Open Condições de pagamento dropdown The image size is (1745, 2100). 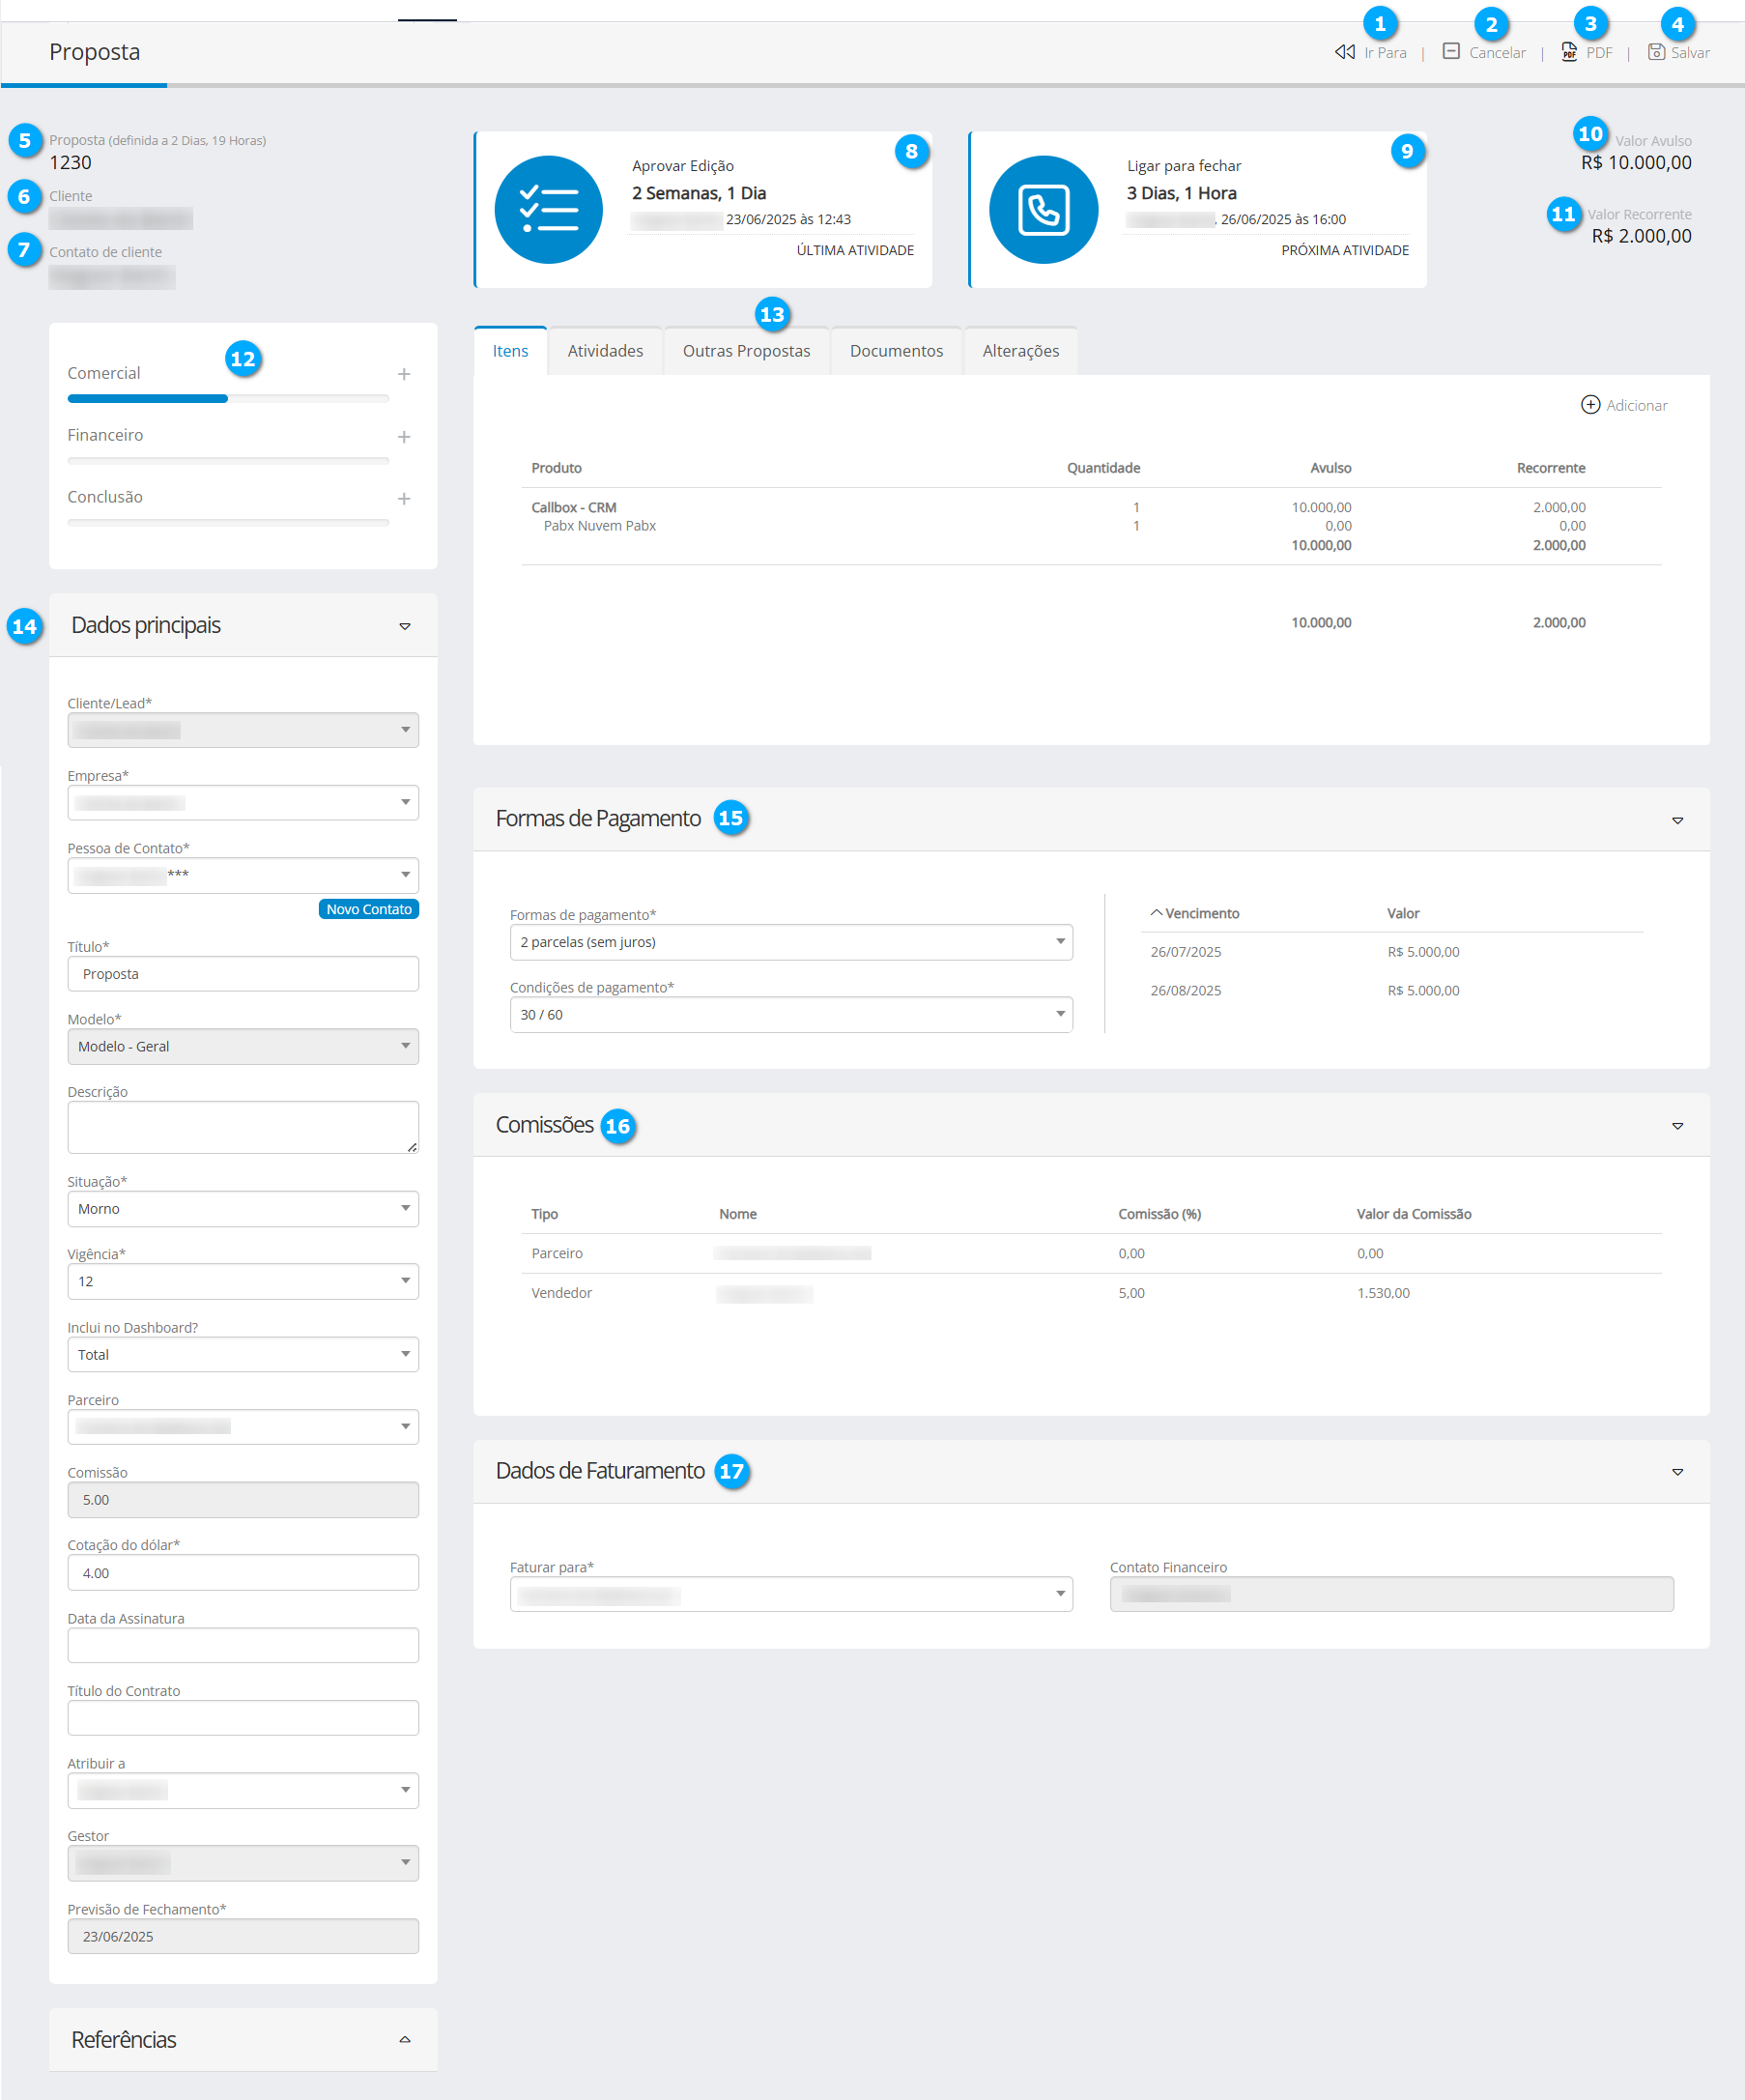click(790, 1015)
